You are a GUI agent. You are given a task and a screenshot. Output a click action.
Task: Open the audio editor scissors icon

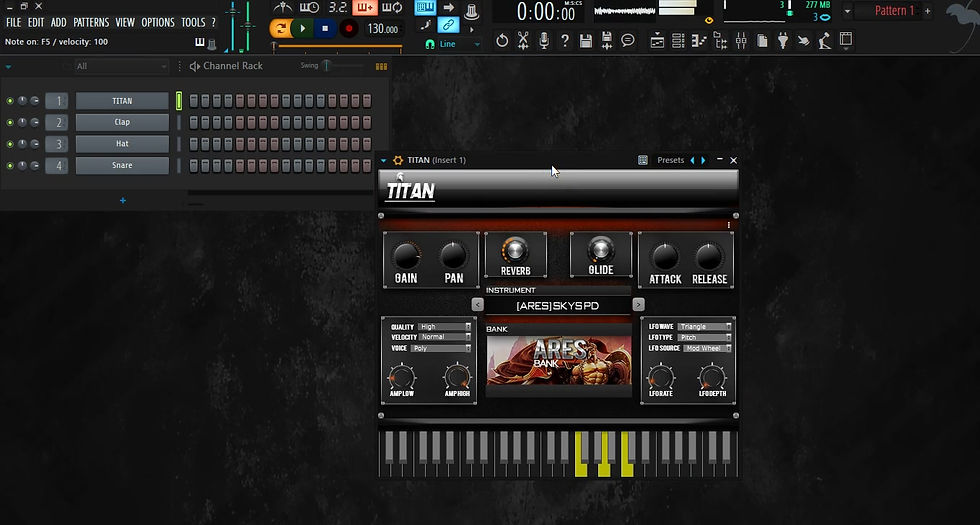coord(522,41)
